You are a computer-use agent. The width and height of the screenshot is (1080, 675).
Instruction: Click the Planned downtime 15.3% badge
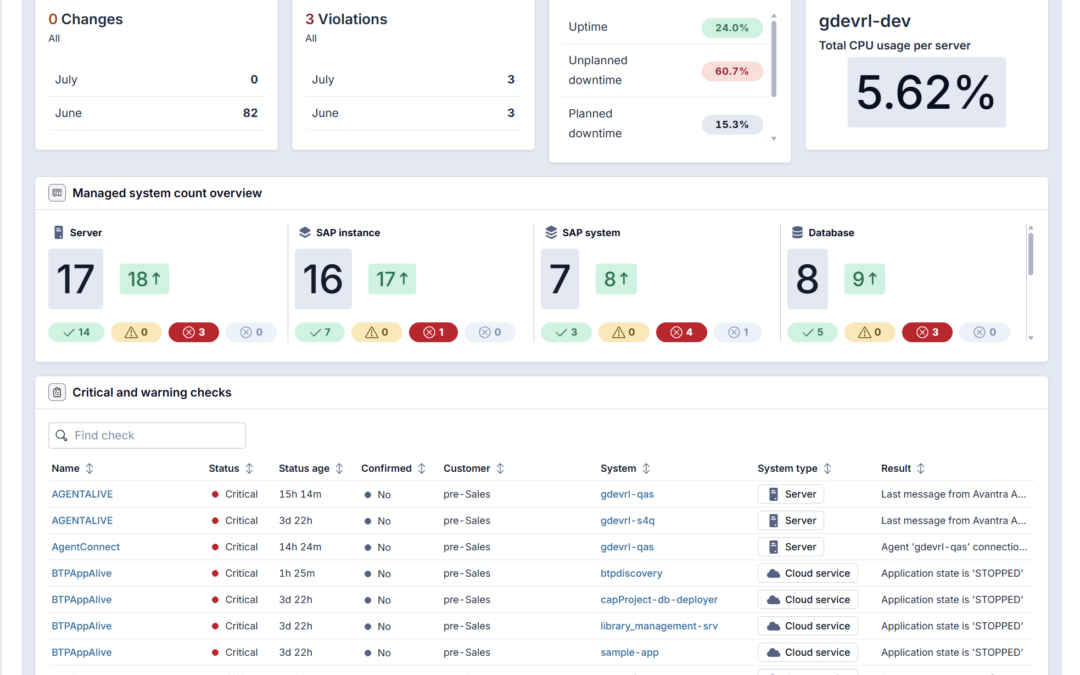pos(731,125)
